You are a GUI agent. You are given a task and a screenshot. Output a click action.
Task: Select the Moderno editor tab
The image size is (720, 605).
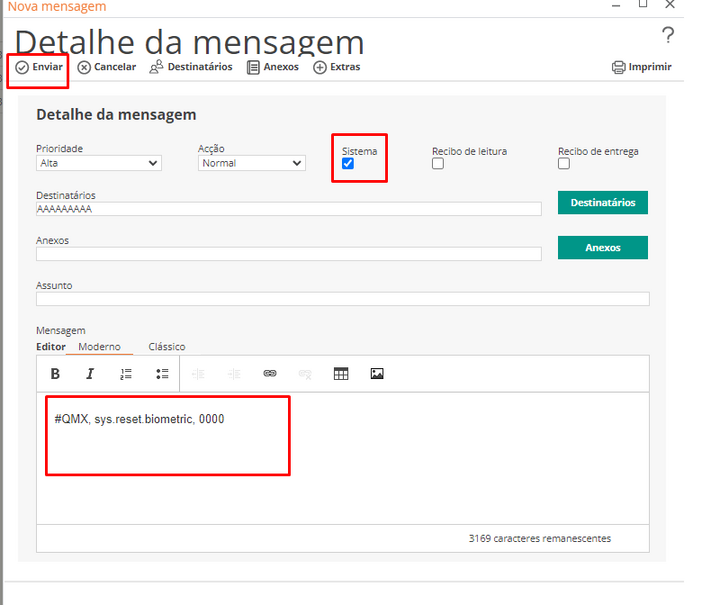100,347
